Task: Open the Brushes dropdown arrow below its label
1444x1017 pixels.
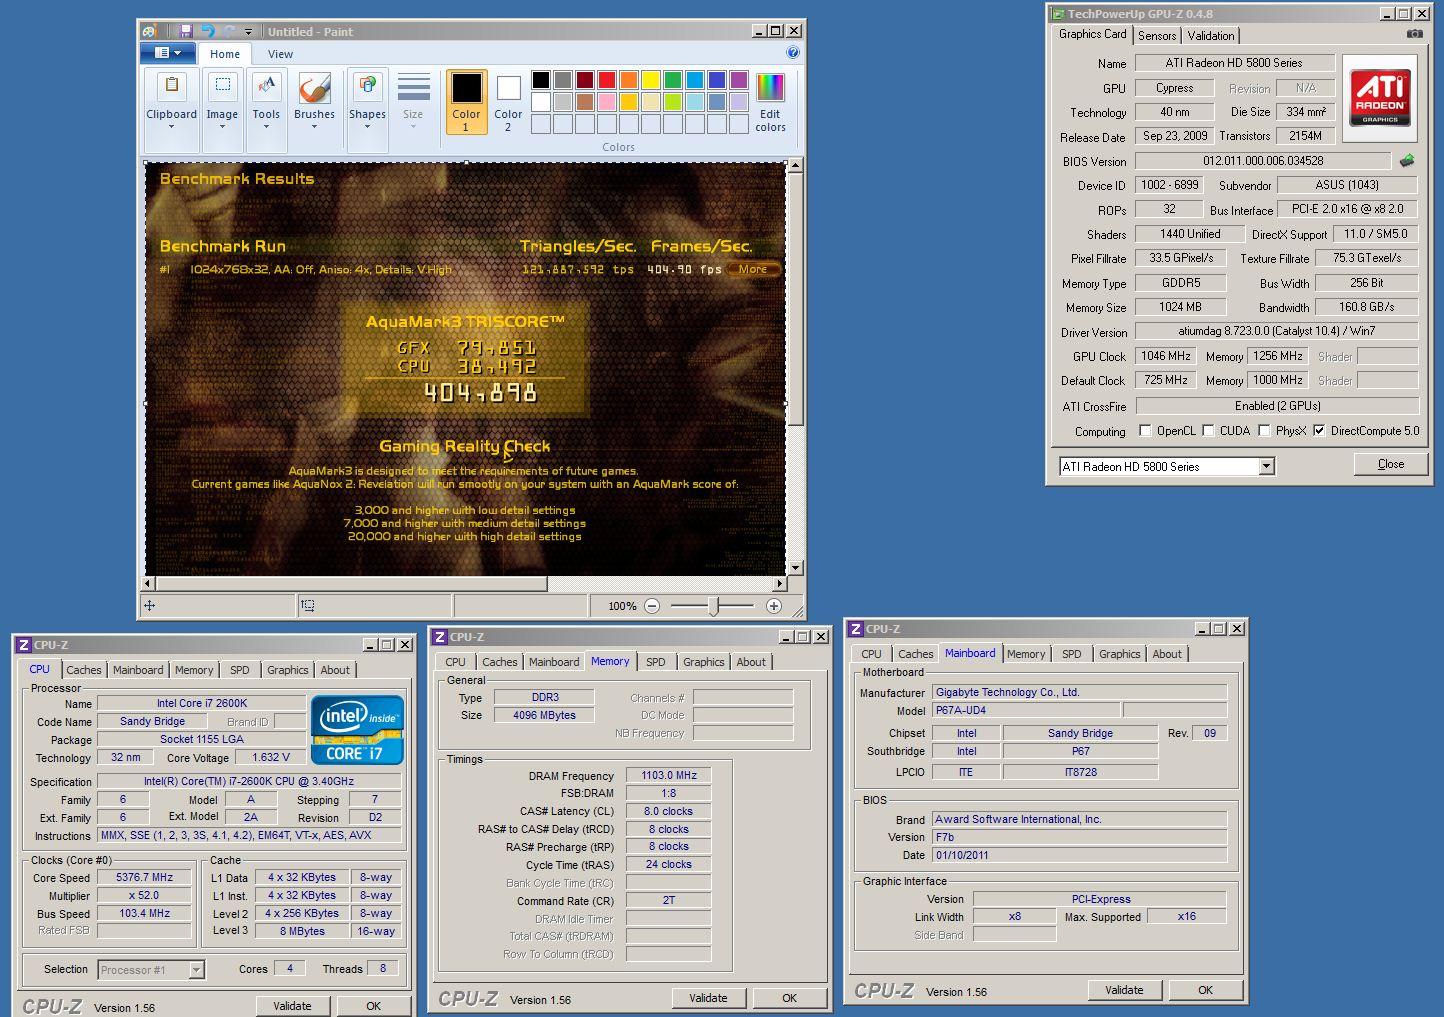Action: pos(314,126)
